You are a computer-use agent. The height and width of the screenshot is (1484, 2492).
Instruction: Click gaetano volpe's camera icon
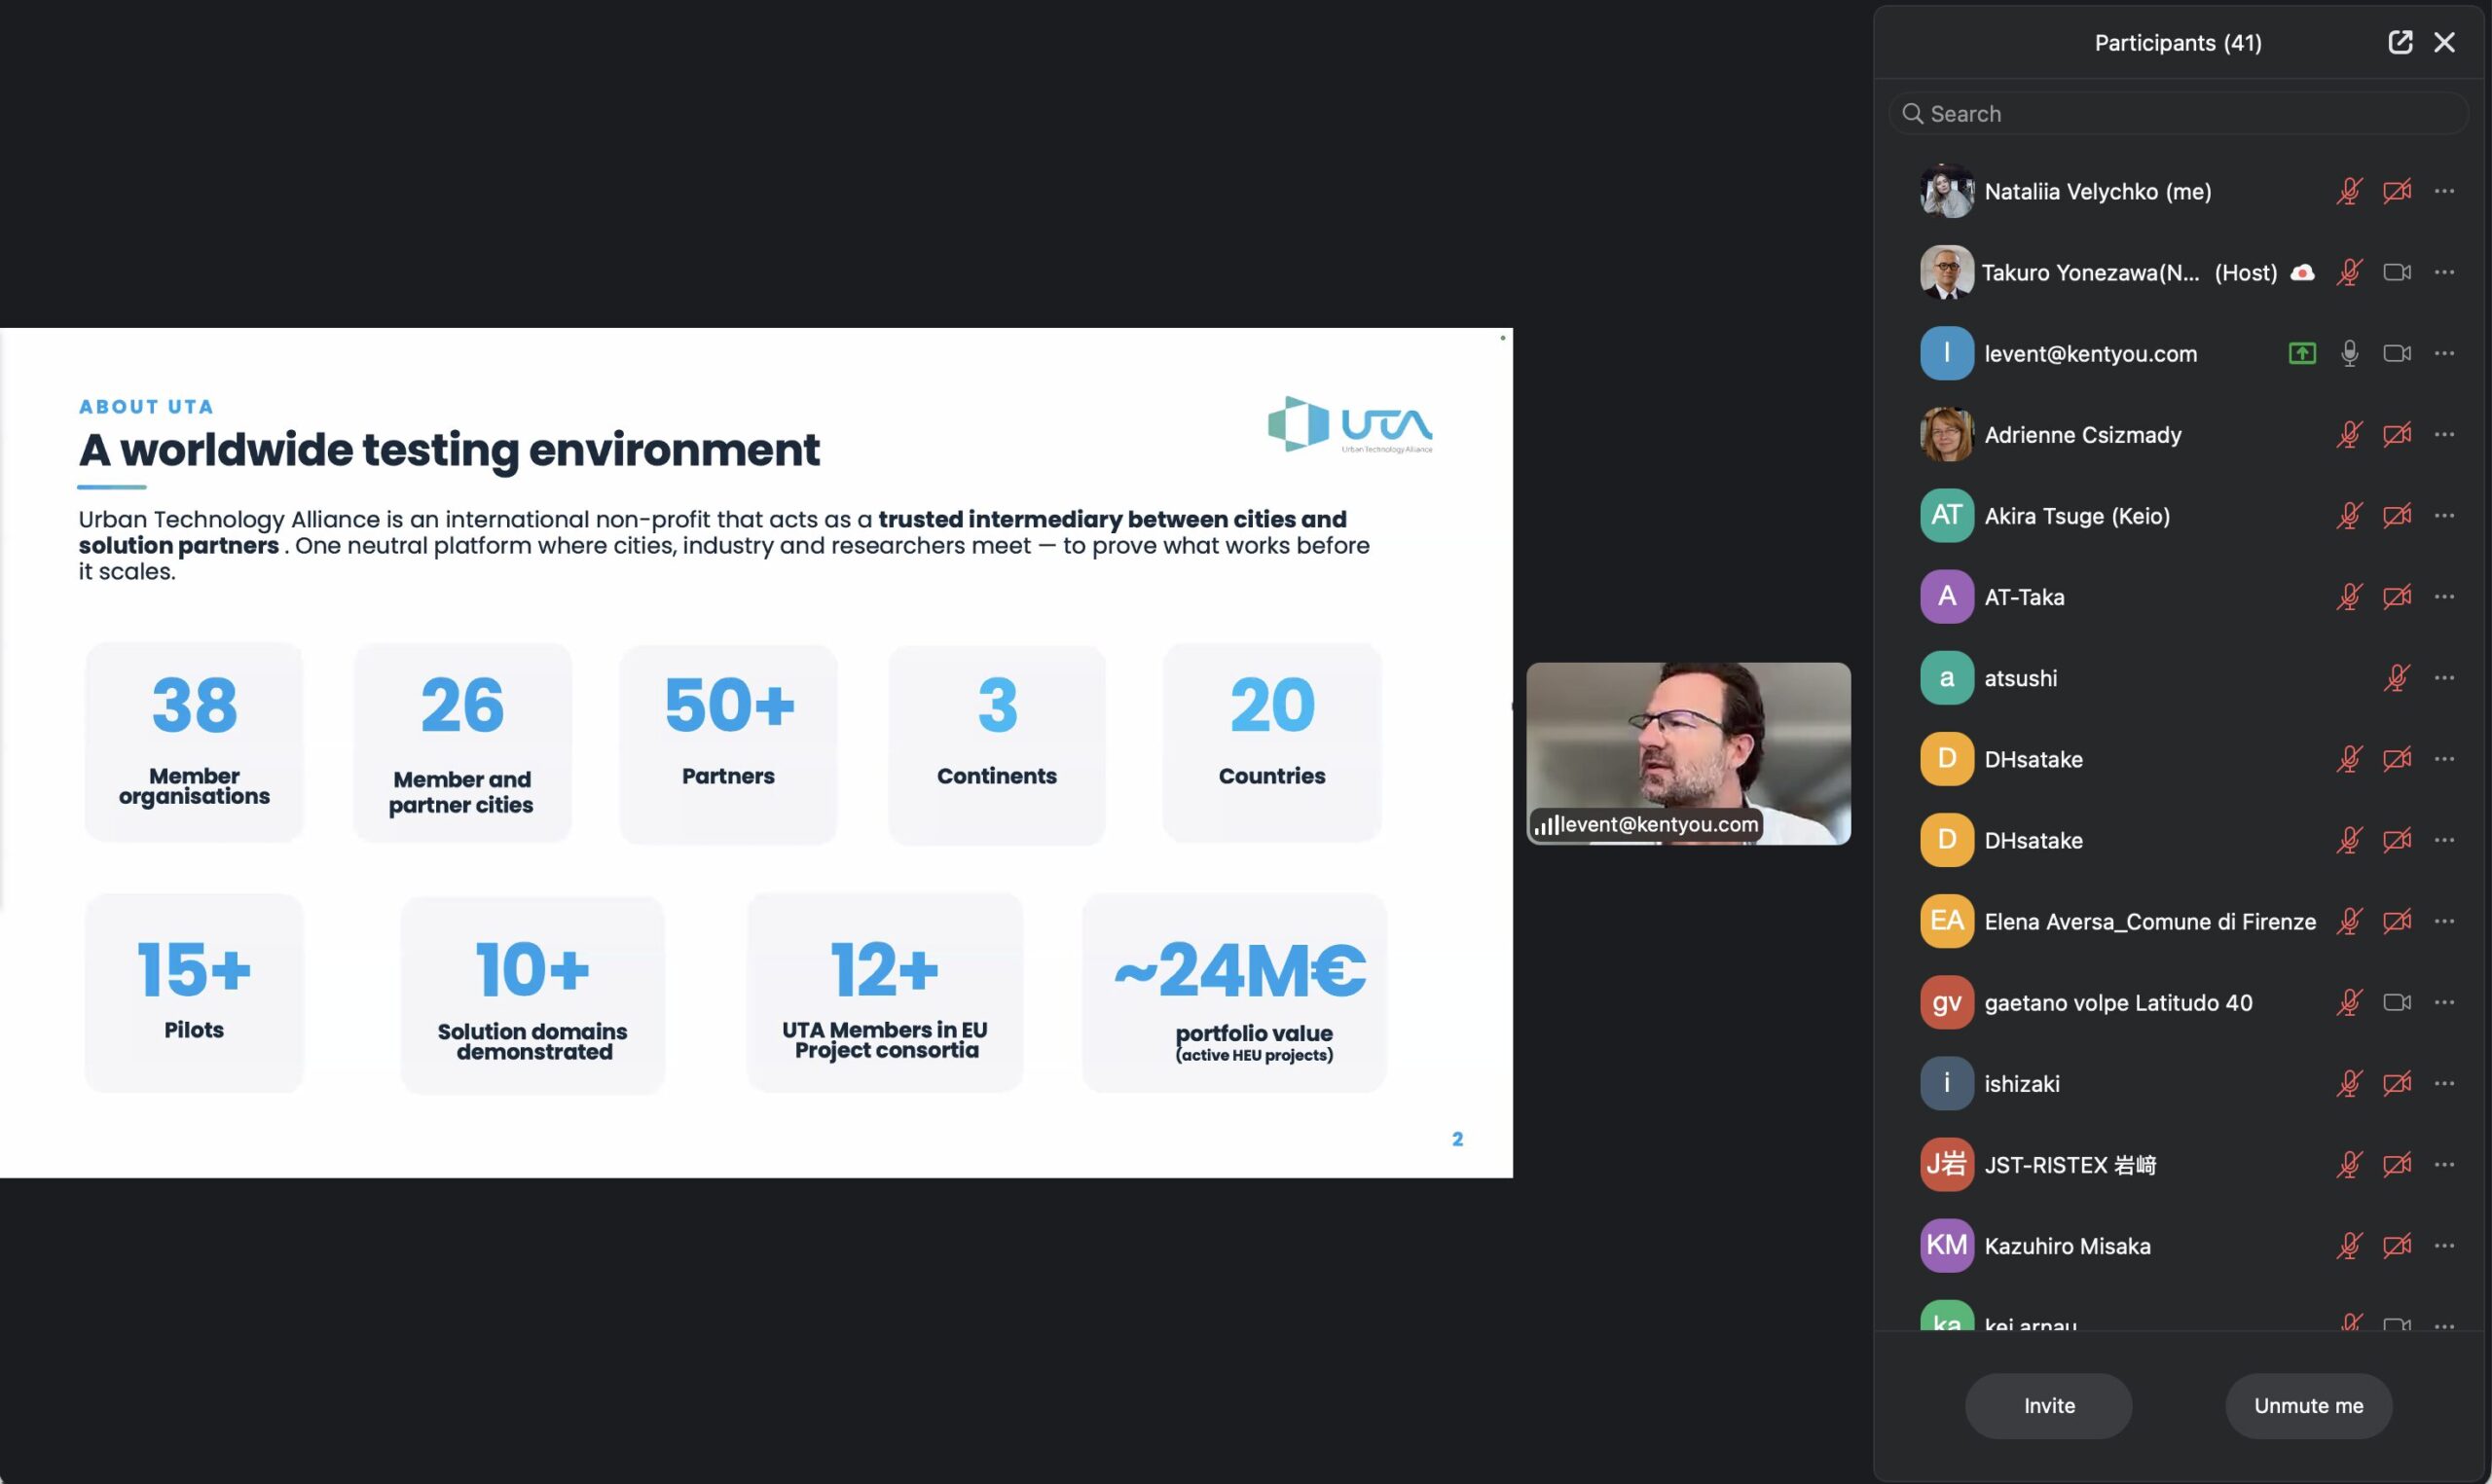[2397, 1002]
